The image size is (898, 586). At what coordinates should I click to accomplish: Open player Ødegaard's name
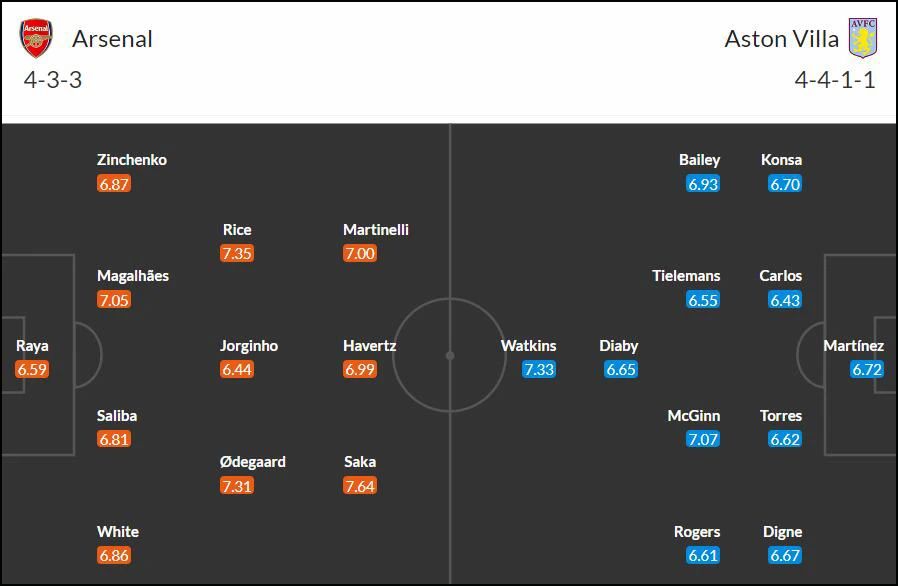pyautogui.click(x=253, y=462)
